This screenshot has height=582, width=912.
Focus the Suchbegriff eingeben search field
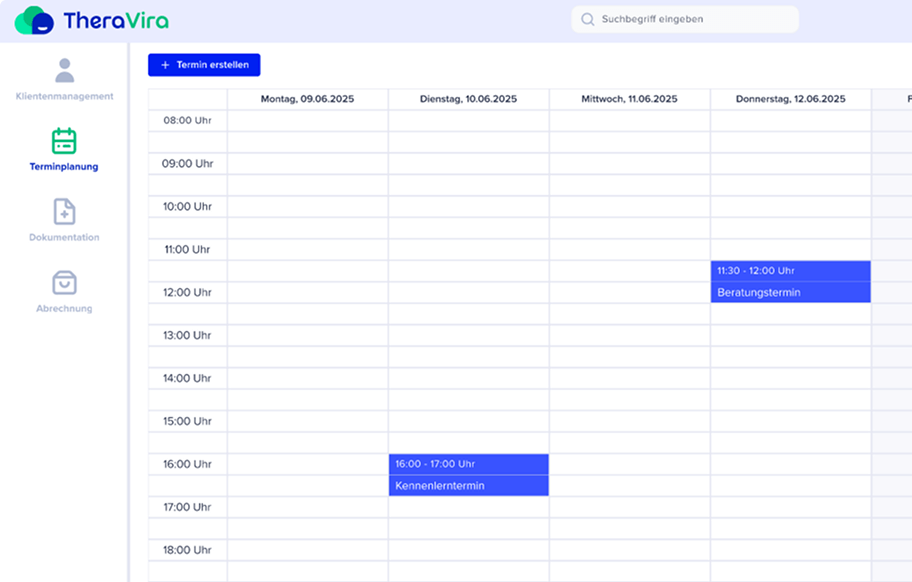point(690,19)
